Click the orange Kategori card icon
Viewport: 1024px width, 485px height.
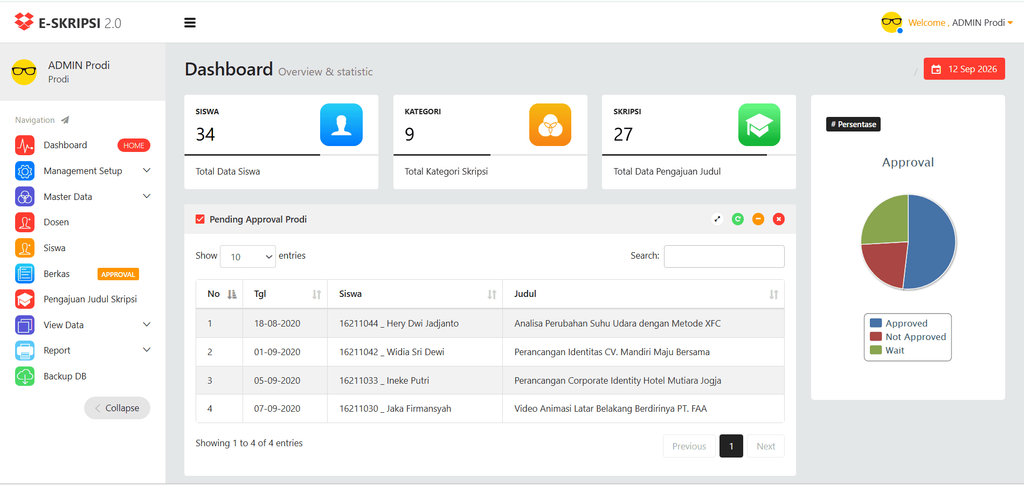point(550,125)
